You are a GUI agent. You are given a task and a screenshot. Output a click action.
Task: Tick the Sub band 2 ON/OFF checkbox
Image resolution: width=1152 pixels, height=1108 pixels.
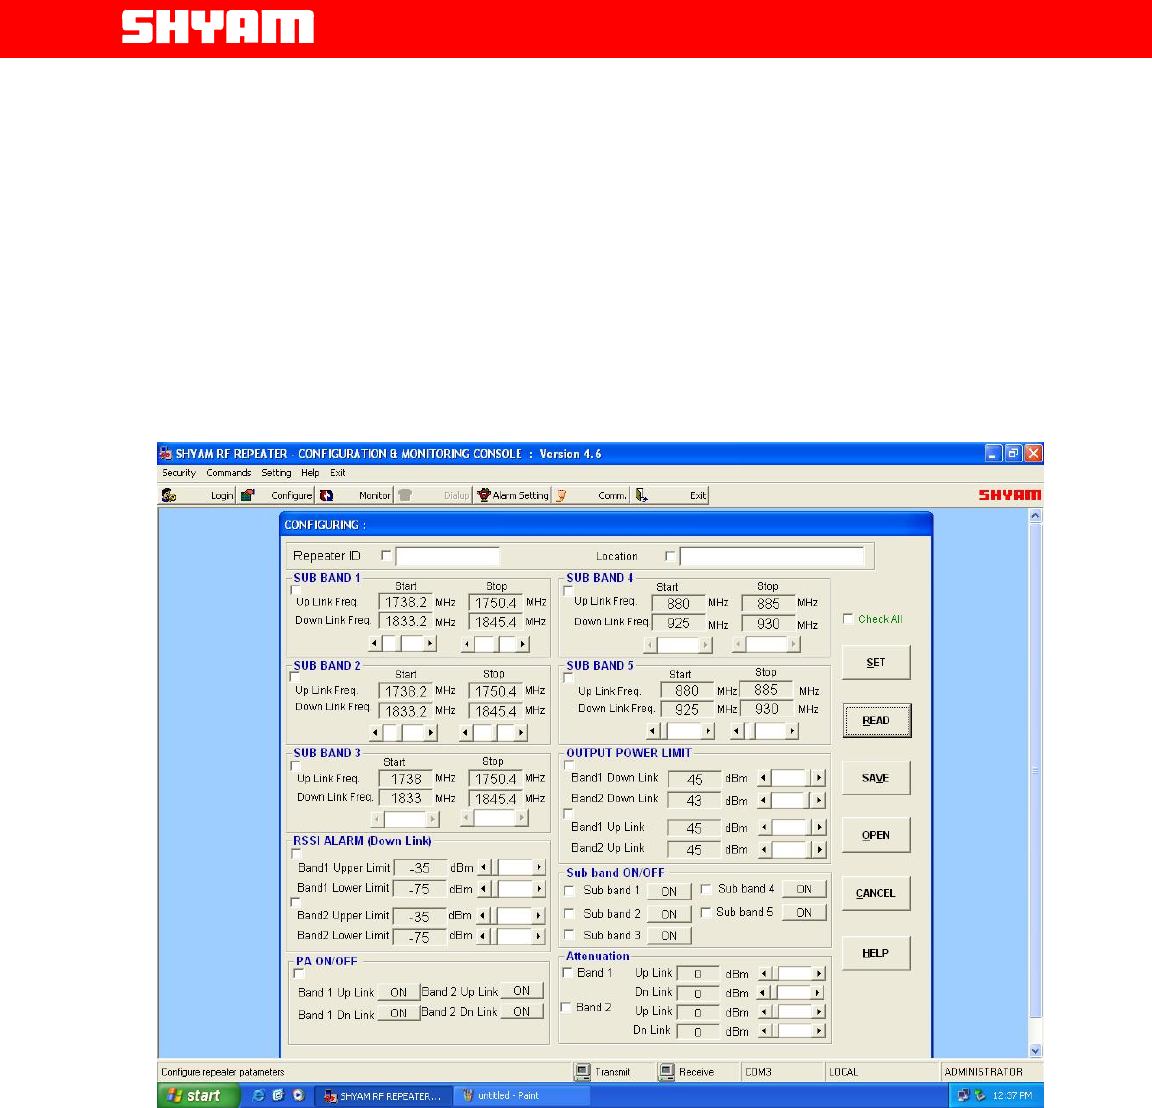pyautogui.click(x=569, y=913)
